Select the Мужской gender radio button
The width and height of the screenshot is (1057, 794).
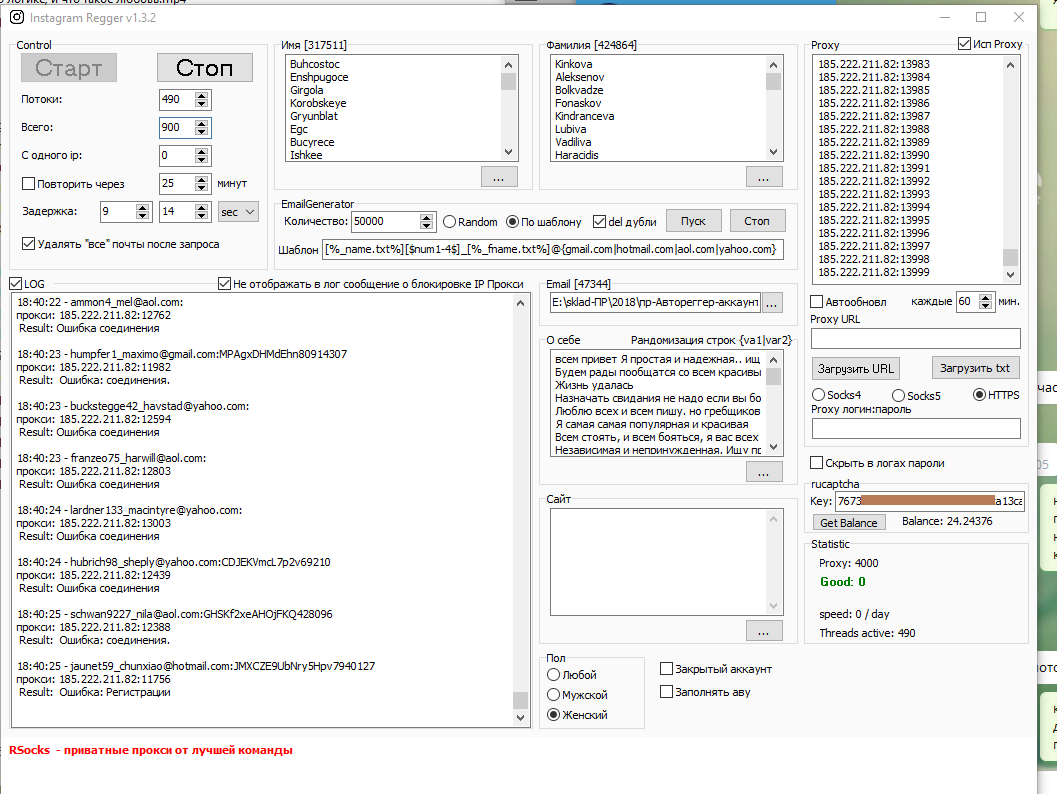point(554,695)
